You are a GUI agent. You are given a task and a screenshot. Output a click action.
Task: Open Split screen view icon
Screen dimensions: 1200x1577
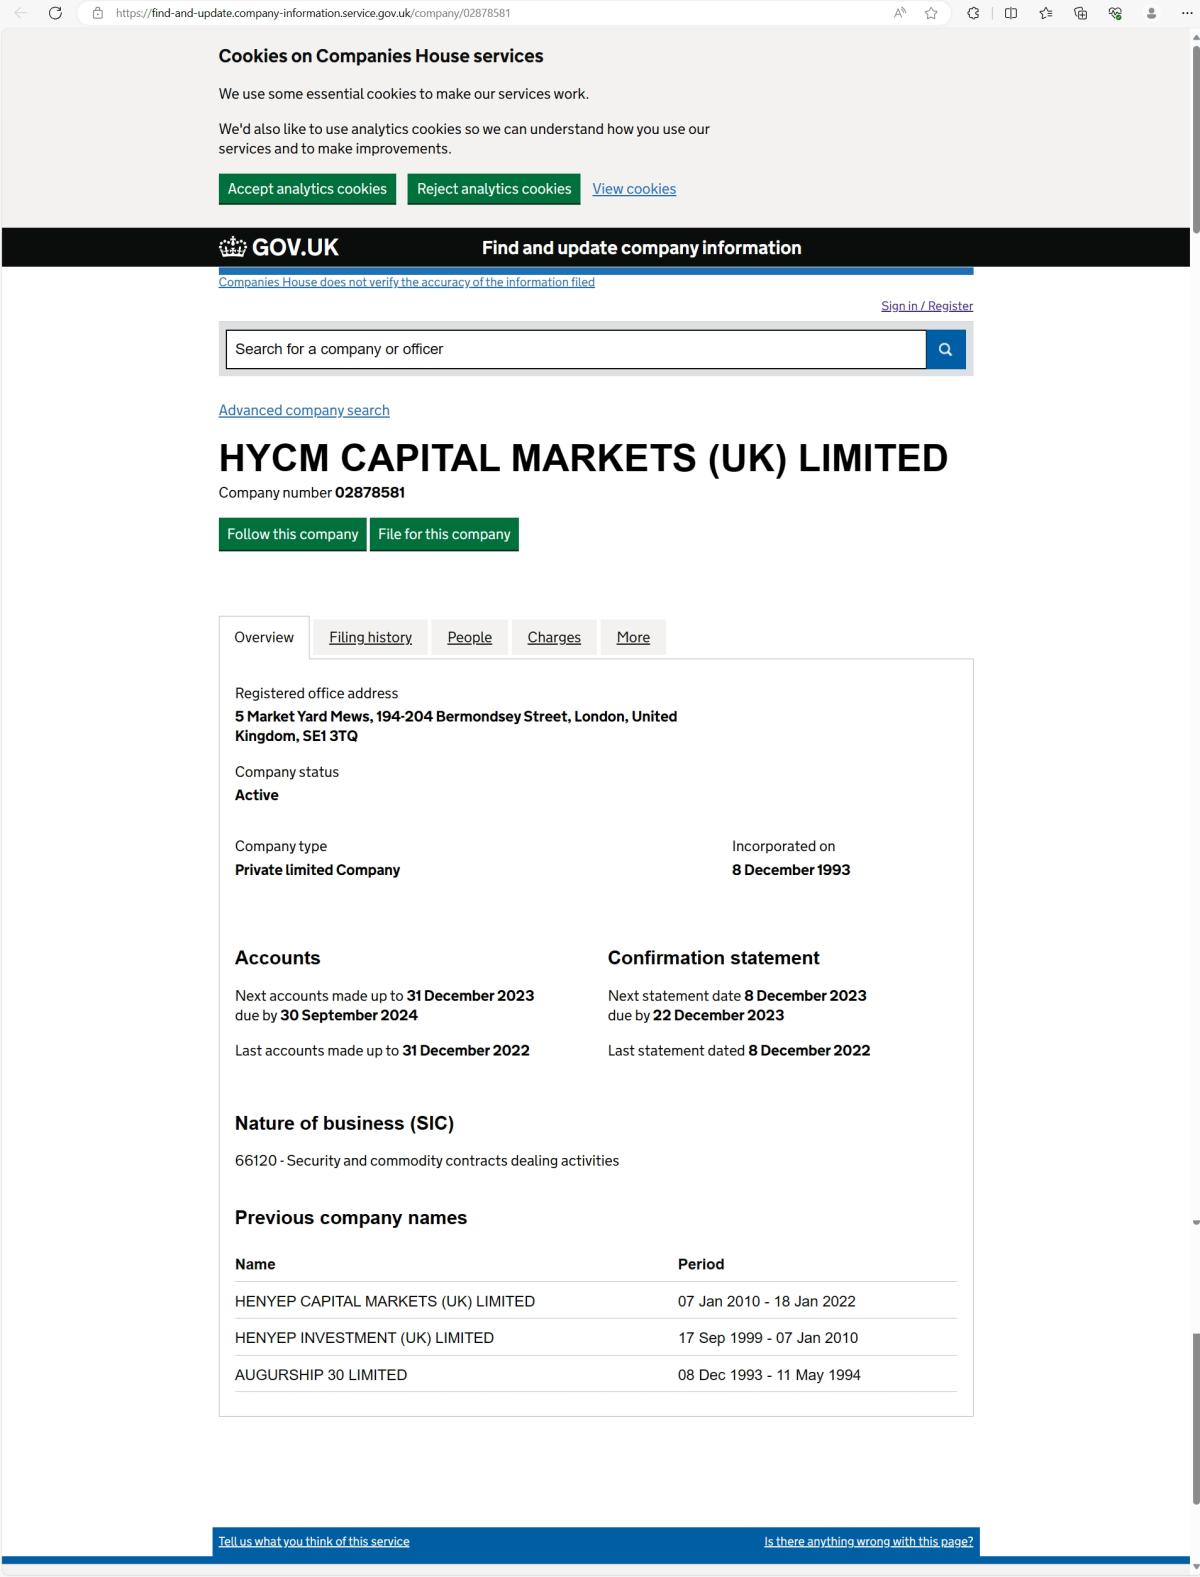click(1011, 13)
